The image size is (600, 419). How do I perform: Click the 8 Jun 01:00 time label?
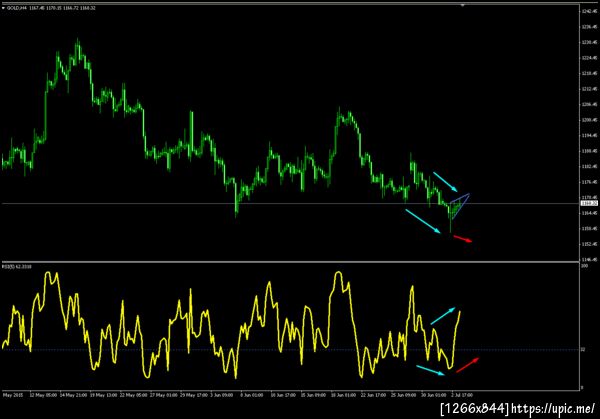252,395
